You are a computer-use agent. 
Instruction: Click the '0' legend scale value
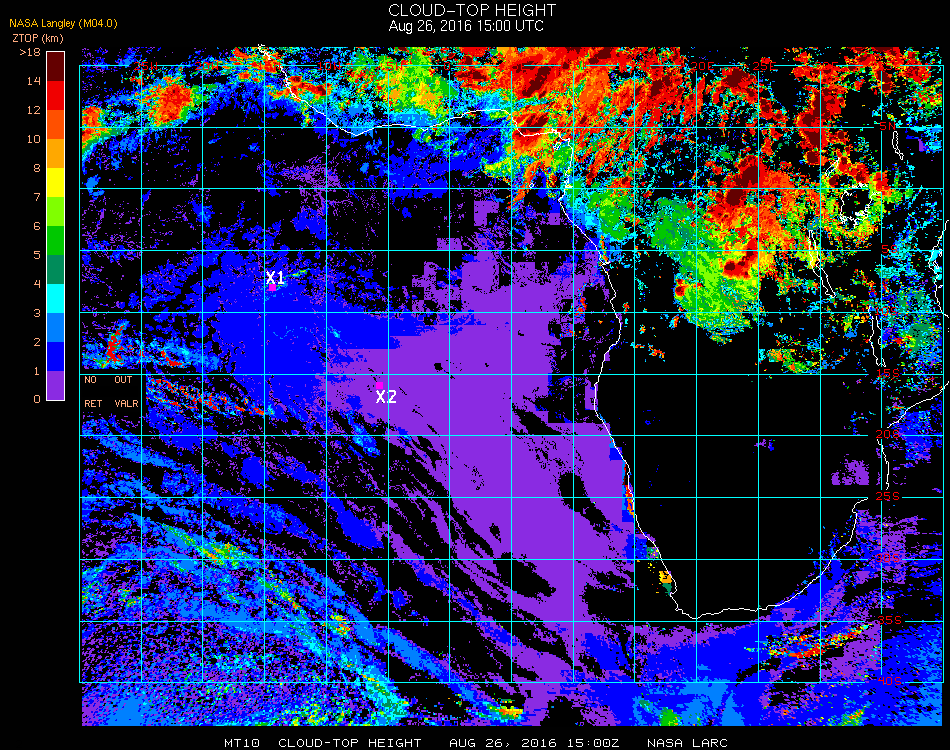37,399
